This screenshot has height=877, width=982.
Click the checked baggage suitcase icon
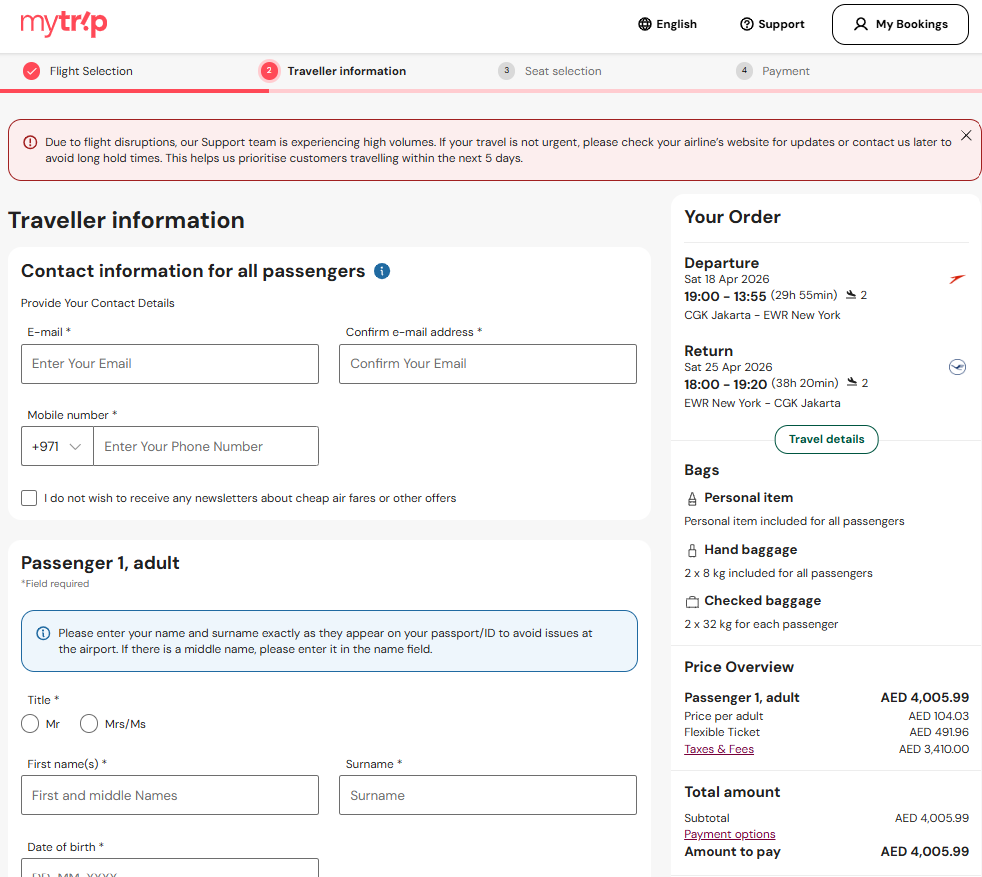click(692, 602)
